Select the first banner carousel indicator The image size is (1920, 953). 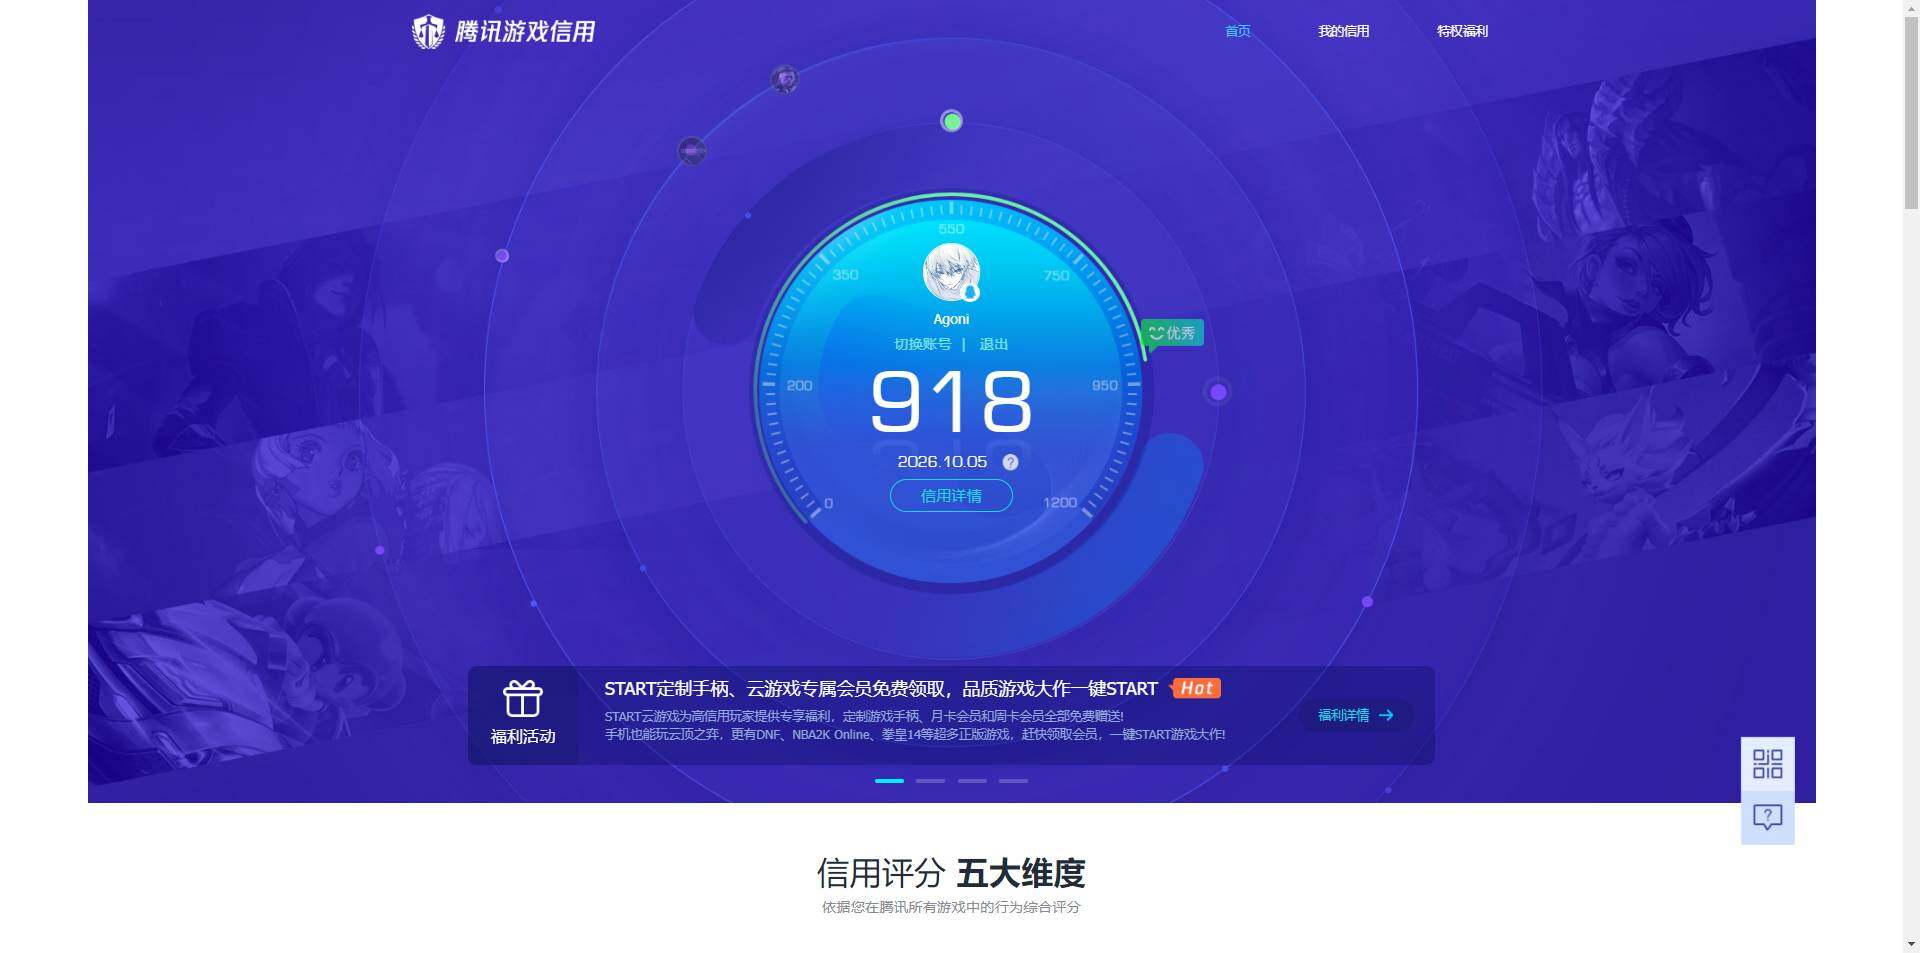click(x=889, y=781)
